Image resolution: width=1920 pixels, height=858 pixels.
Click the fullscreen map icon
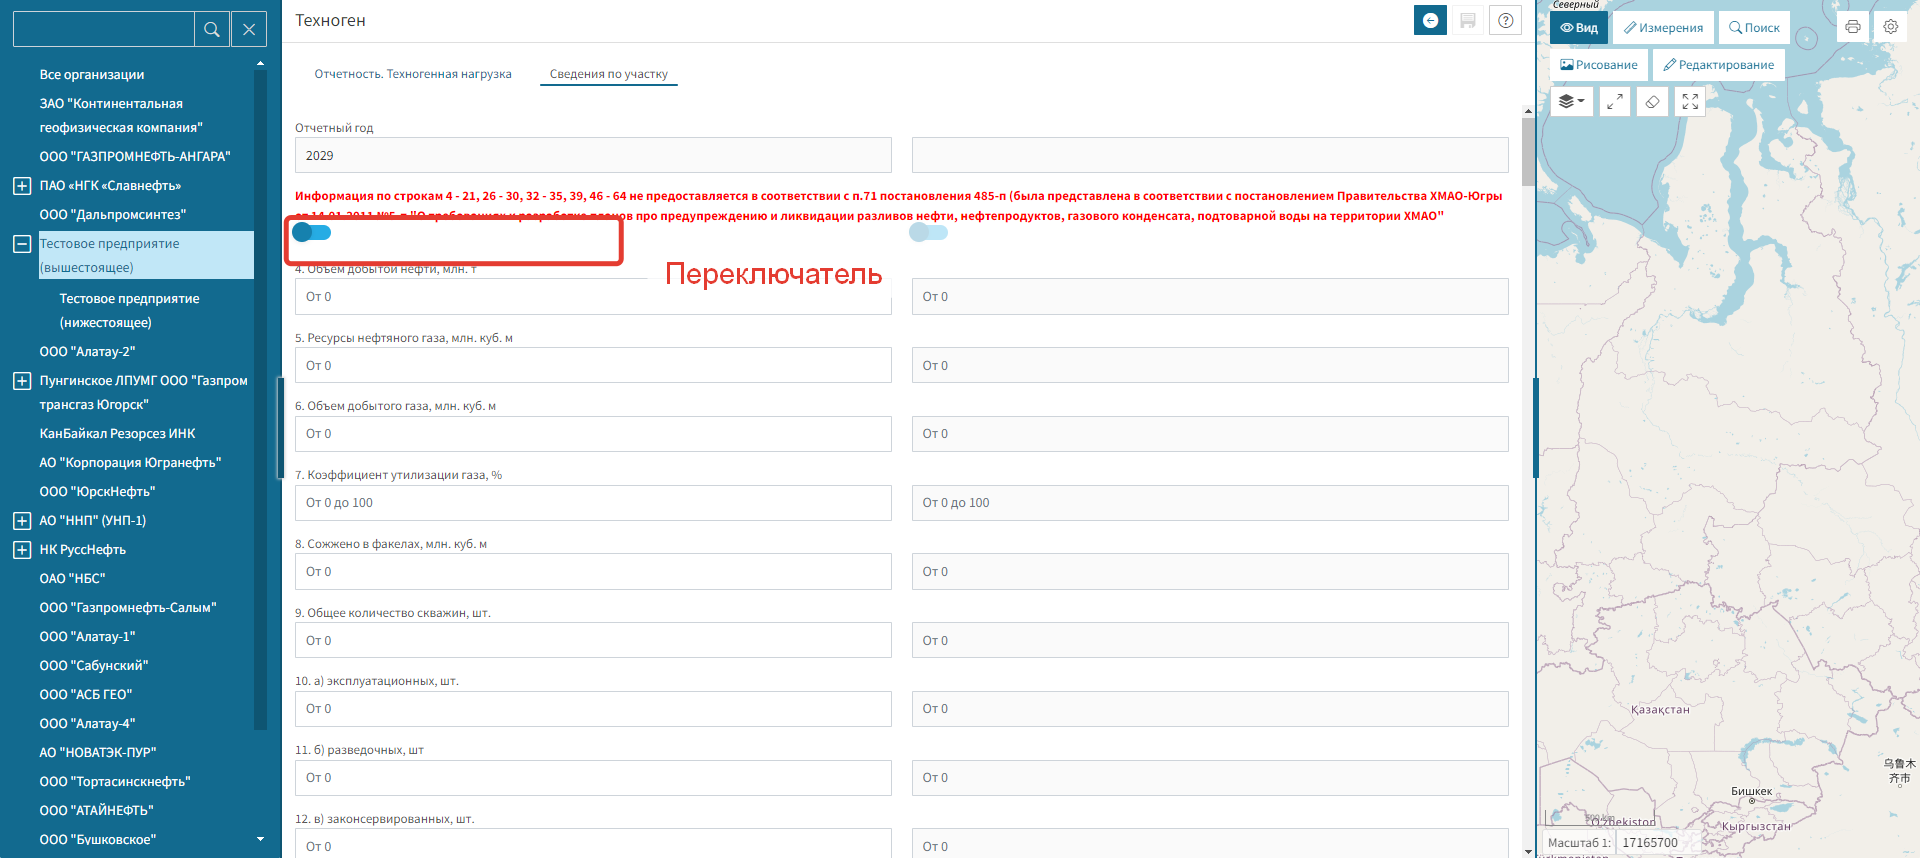(1690, 102)
